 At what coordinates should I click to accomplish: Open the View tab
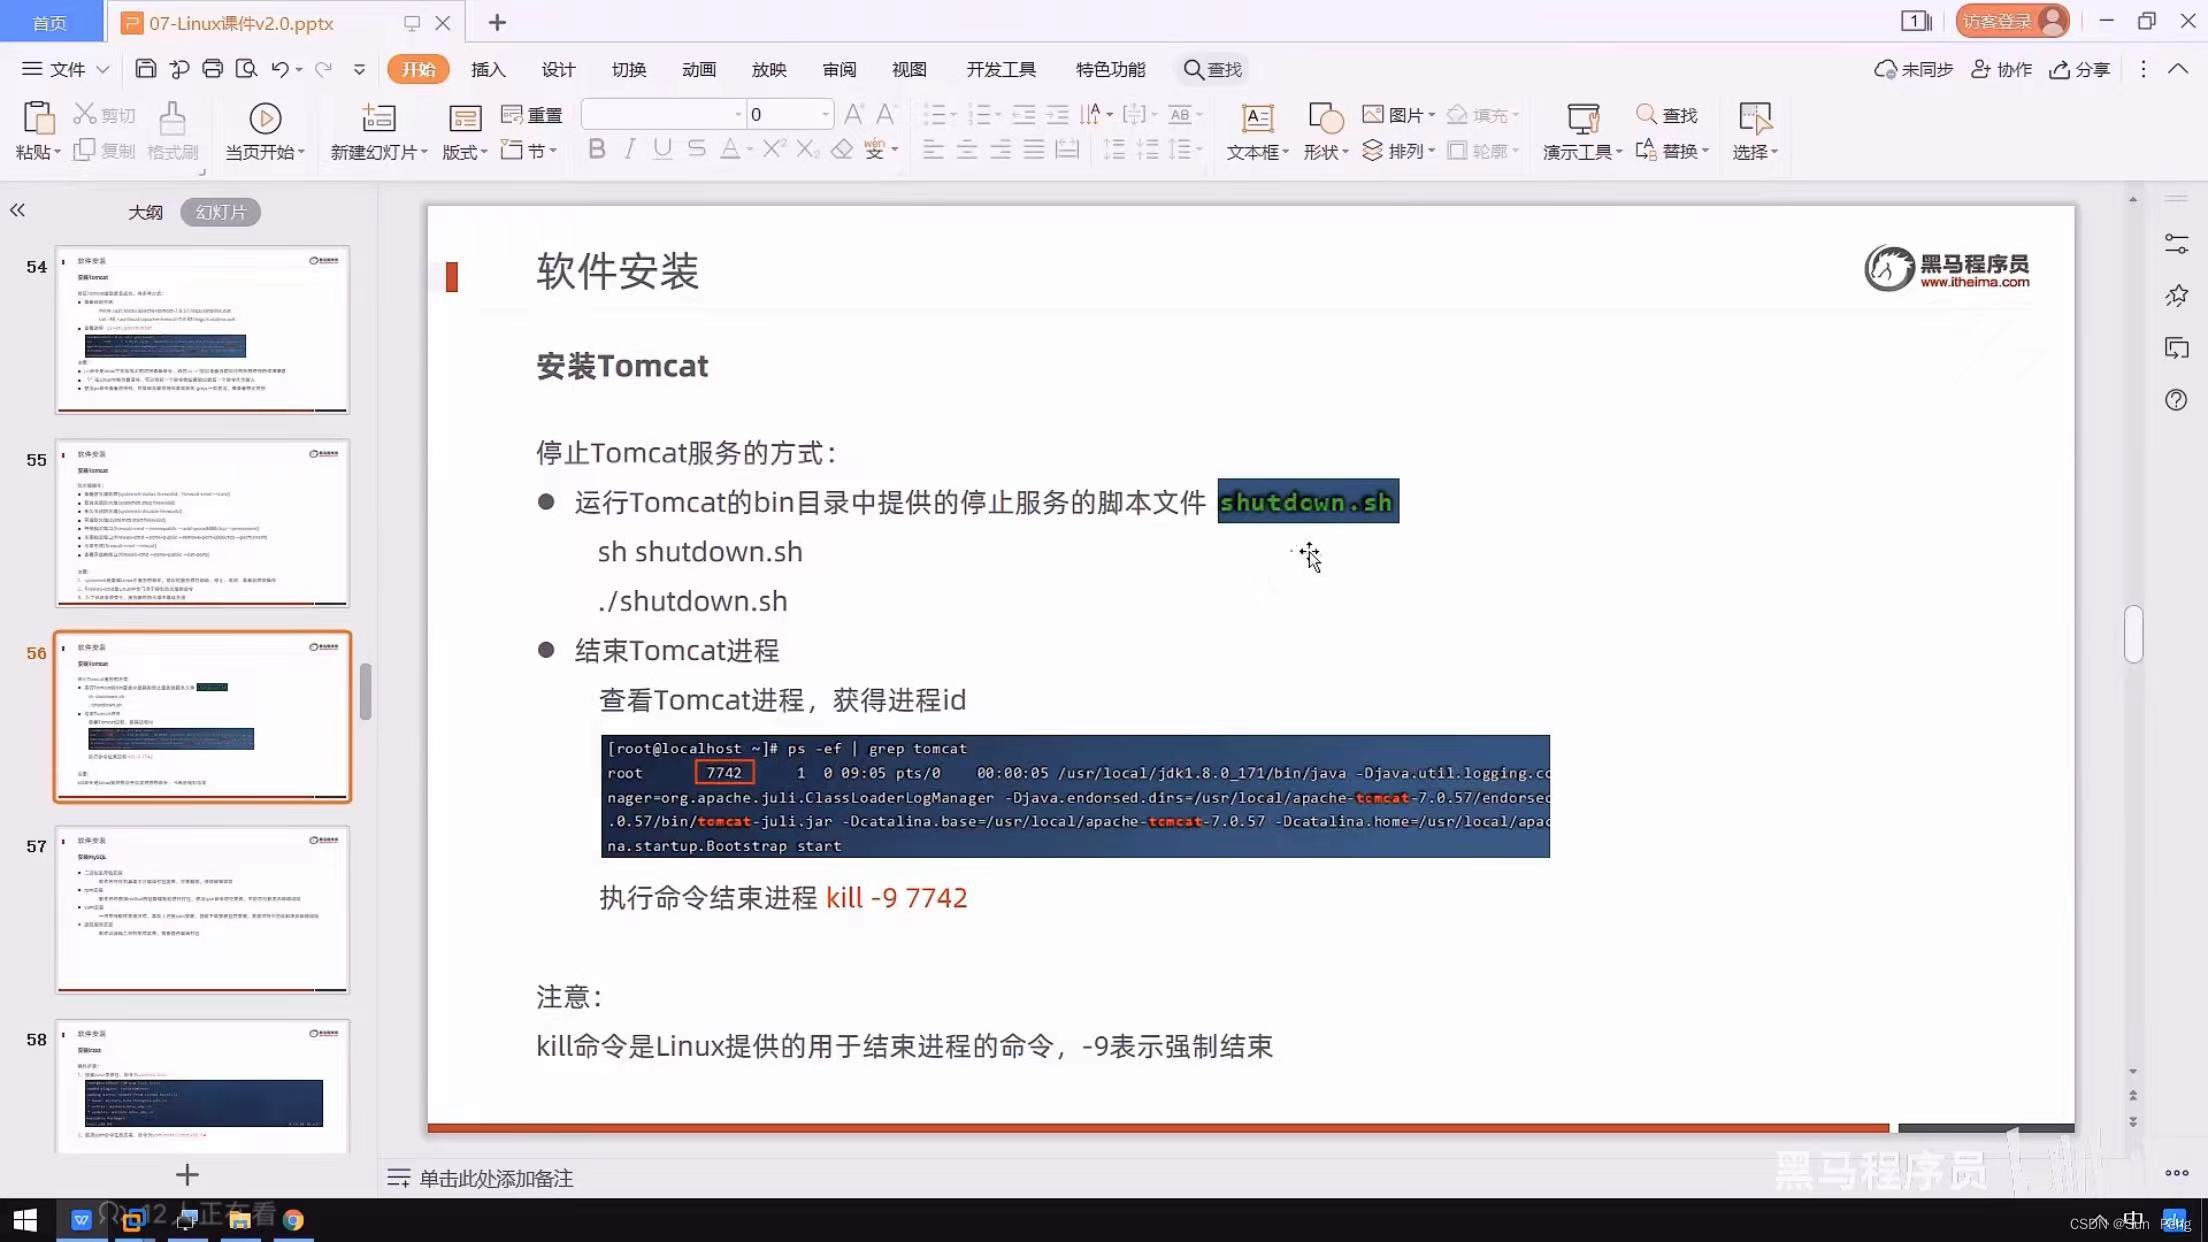909,69
